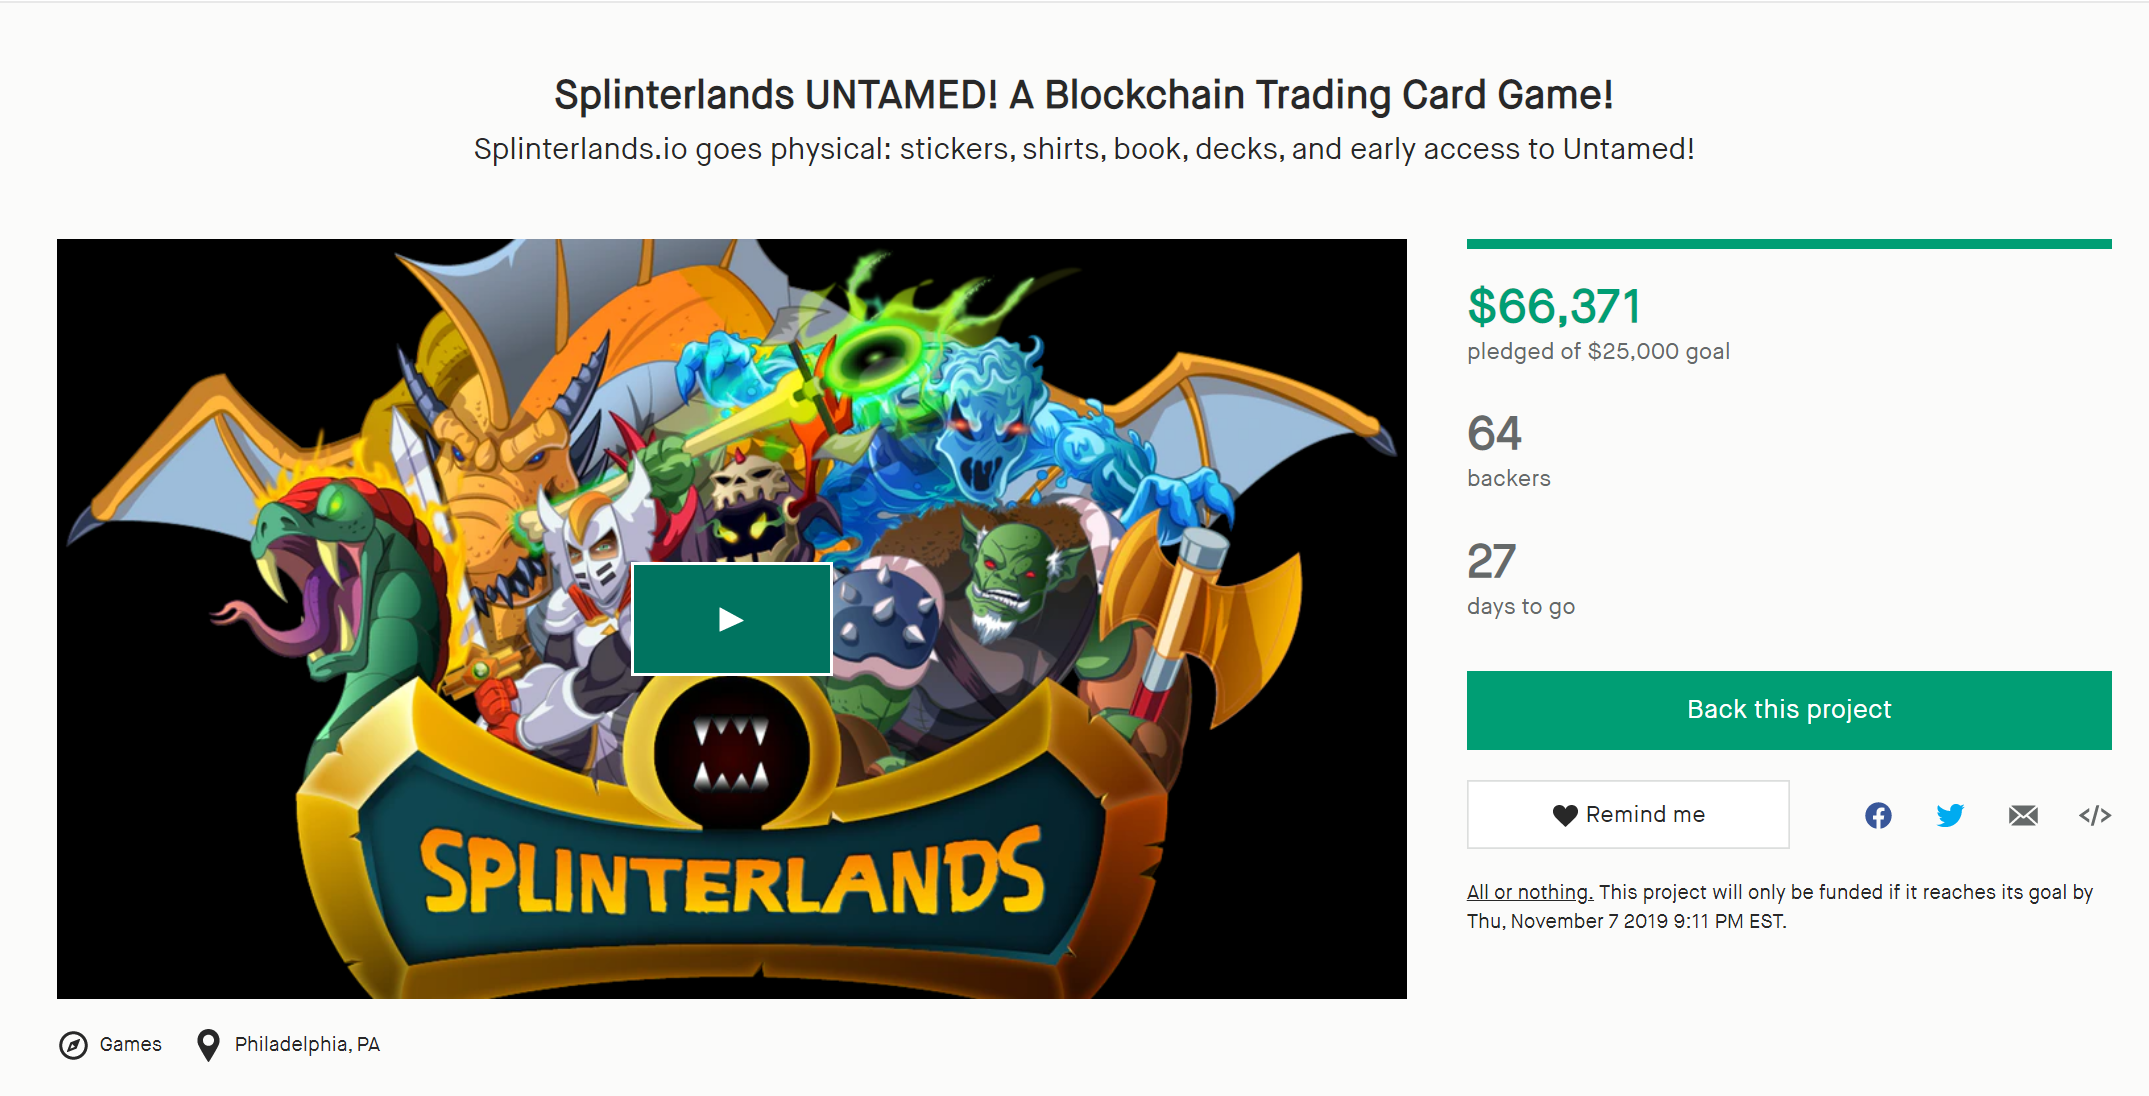Image resolution: width=2149 pixels, height=1096 pixels.
Task: Click the Splinterlands UNTAMED project title
Action: tap(1083, 95)
